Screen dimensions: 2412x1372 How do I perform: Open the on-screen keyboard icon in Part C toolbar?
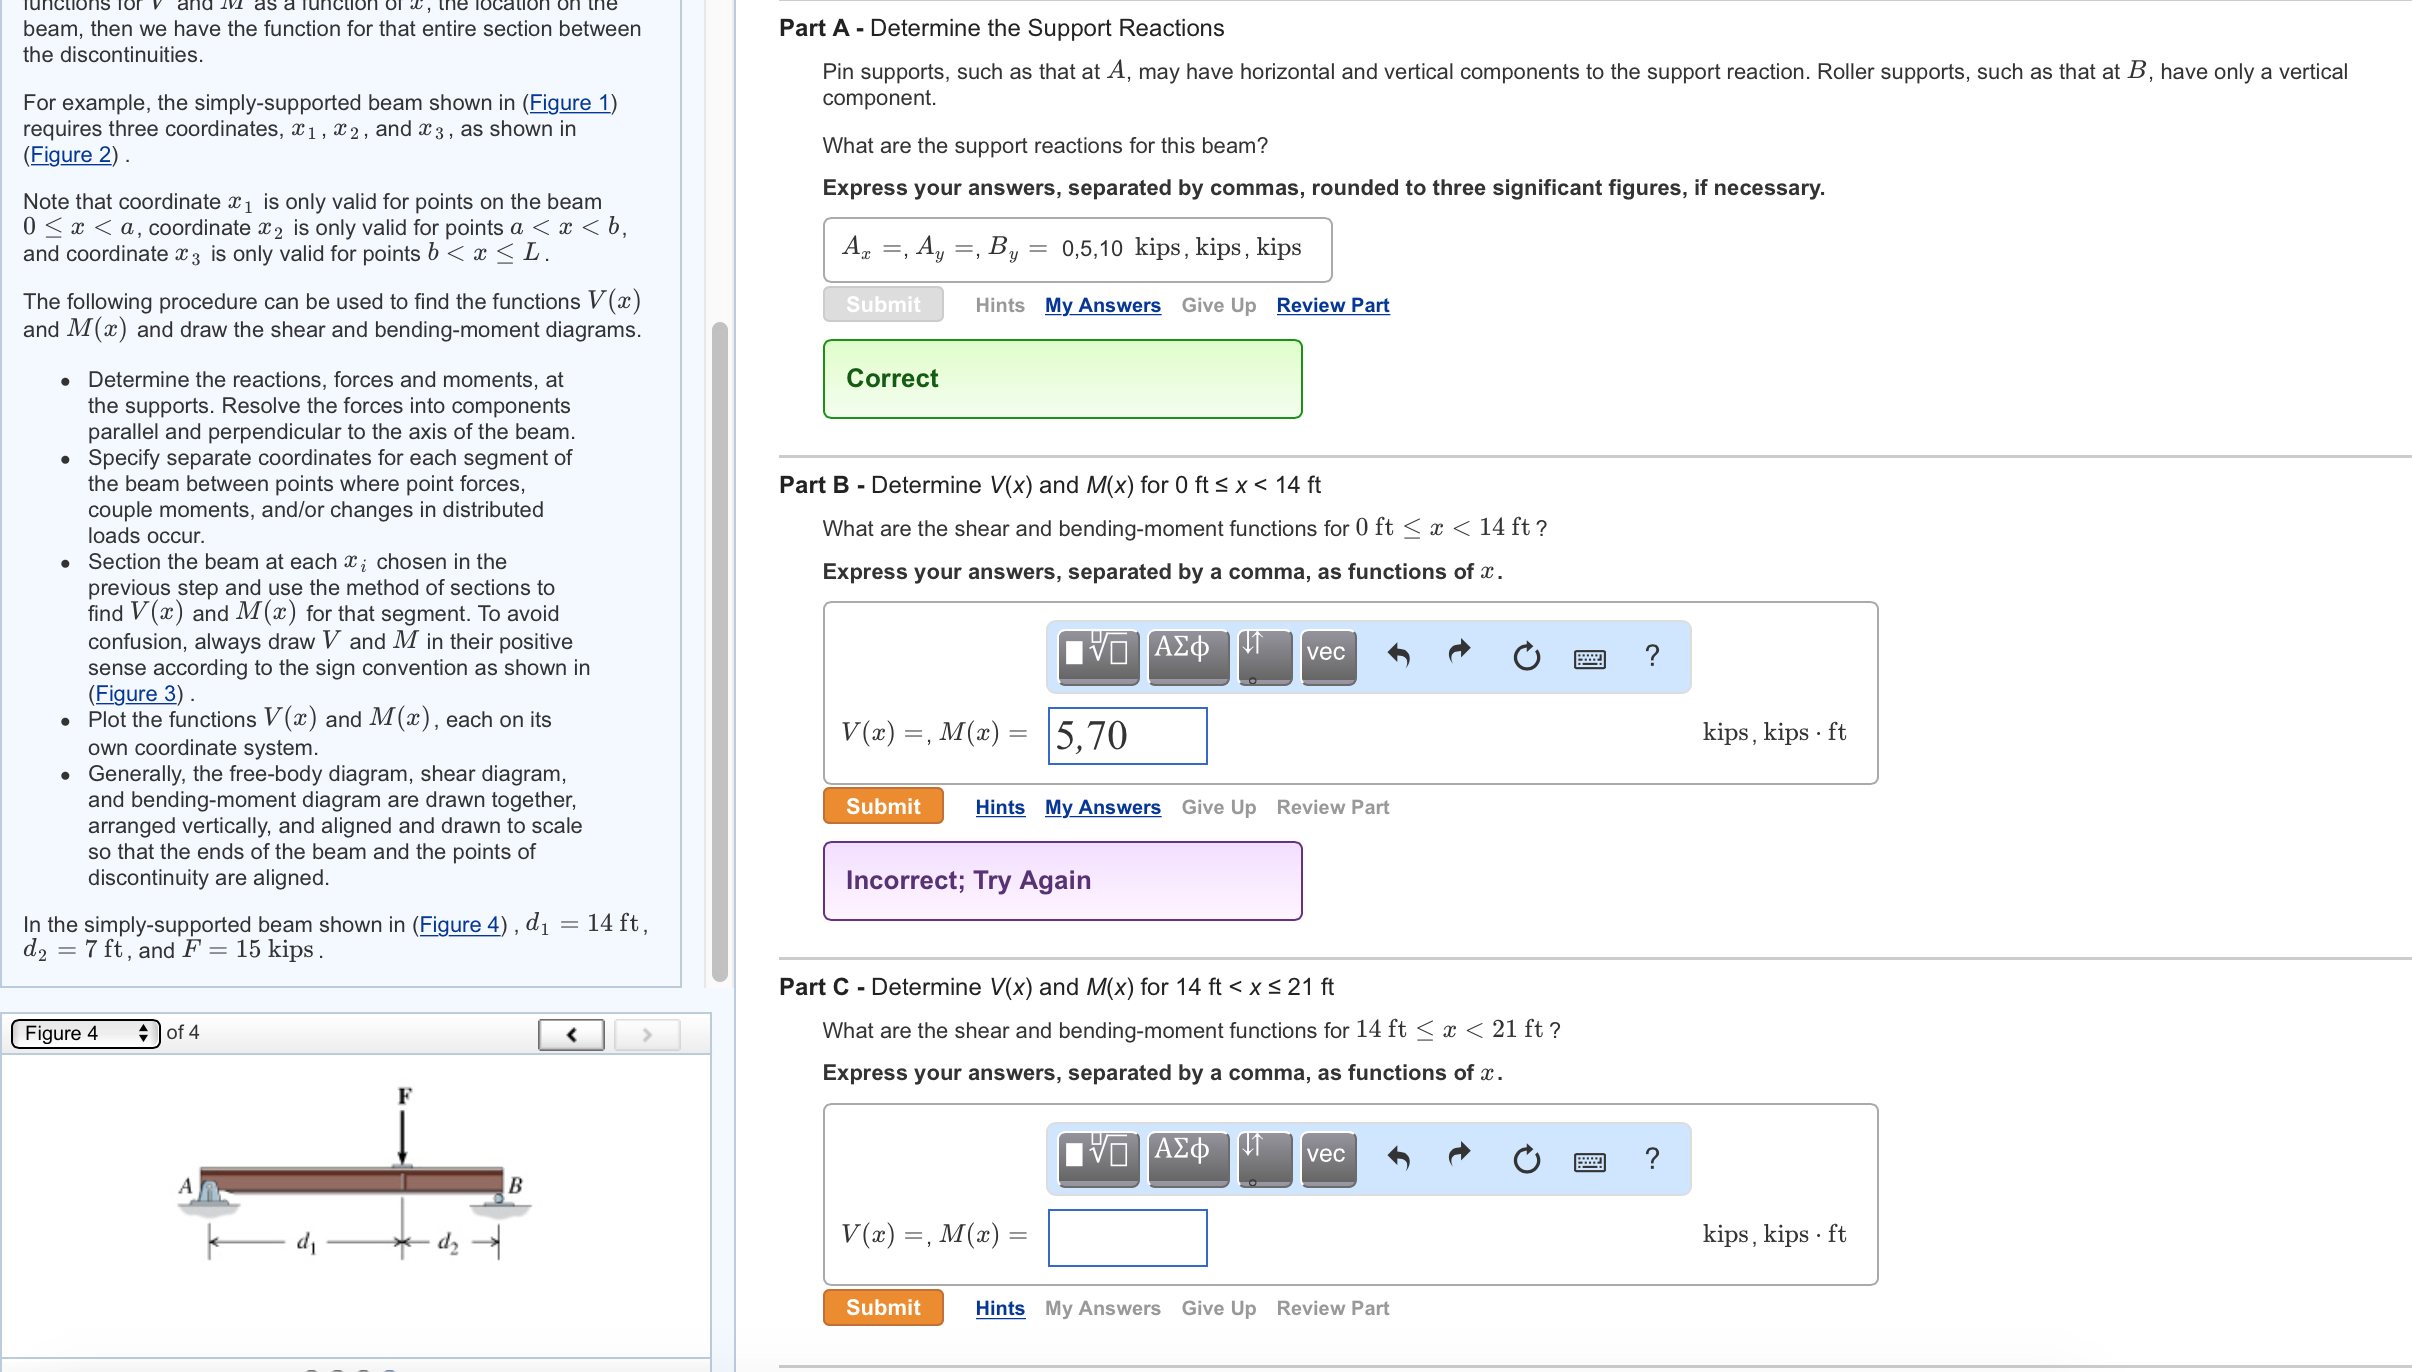[x=1590, y=1160]
